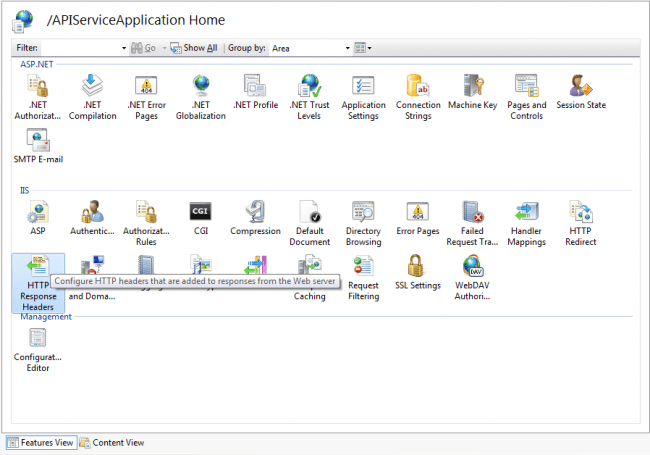Open the Output Caching feature

pyautogui.click(x=310, y=277)
